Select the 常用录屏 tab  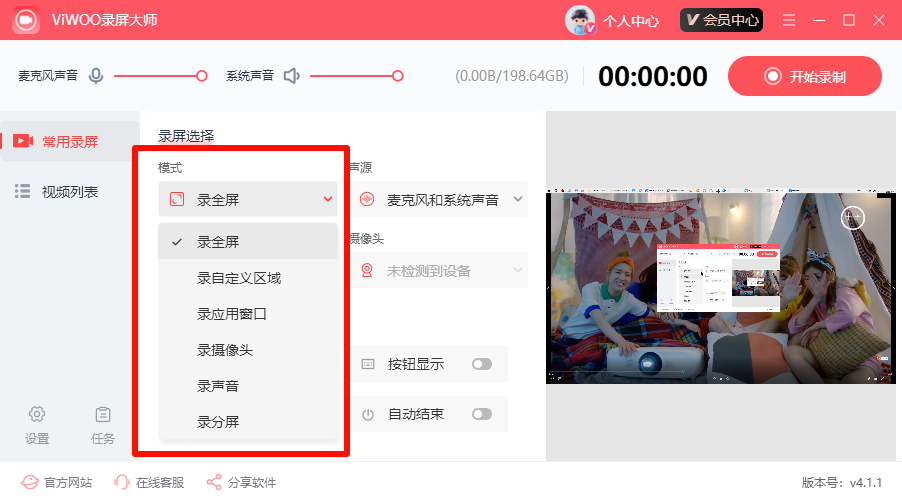tap(70, 141)
